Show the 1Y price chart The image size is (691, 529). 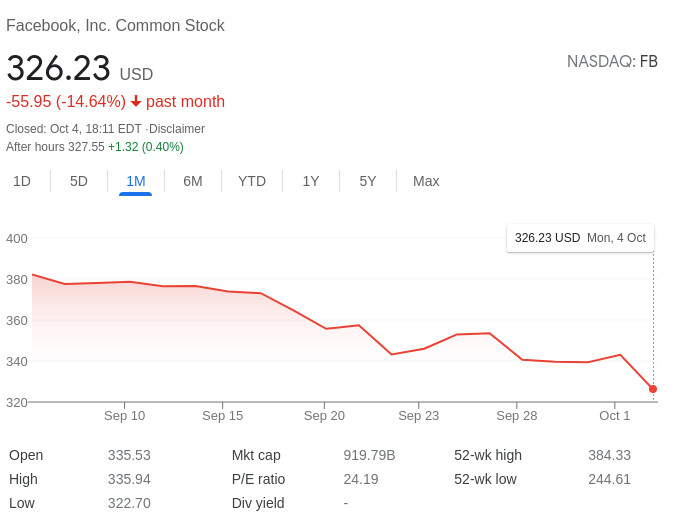tap(311, 181)
